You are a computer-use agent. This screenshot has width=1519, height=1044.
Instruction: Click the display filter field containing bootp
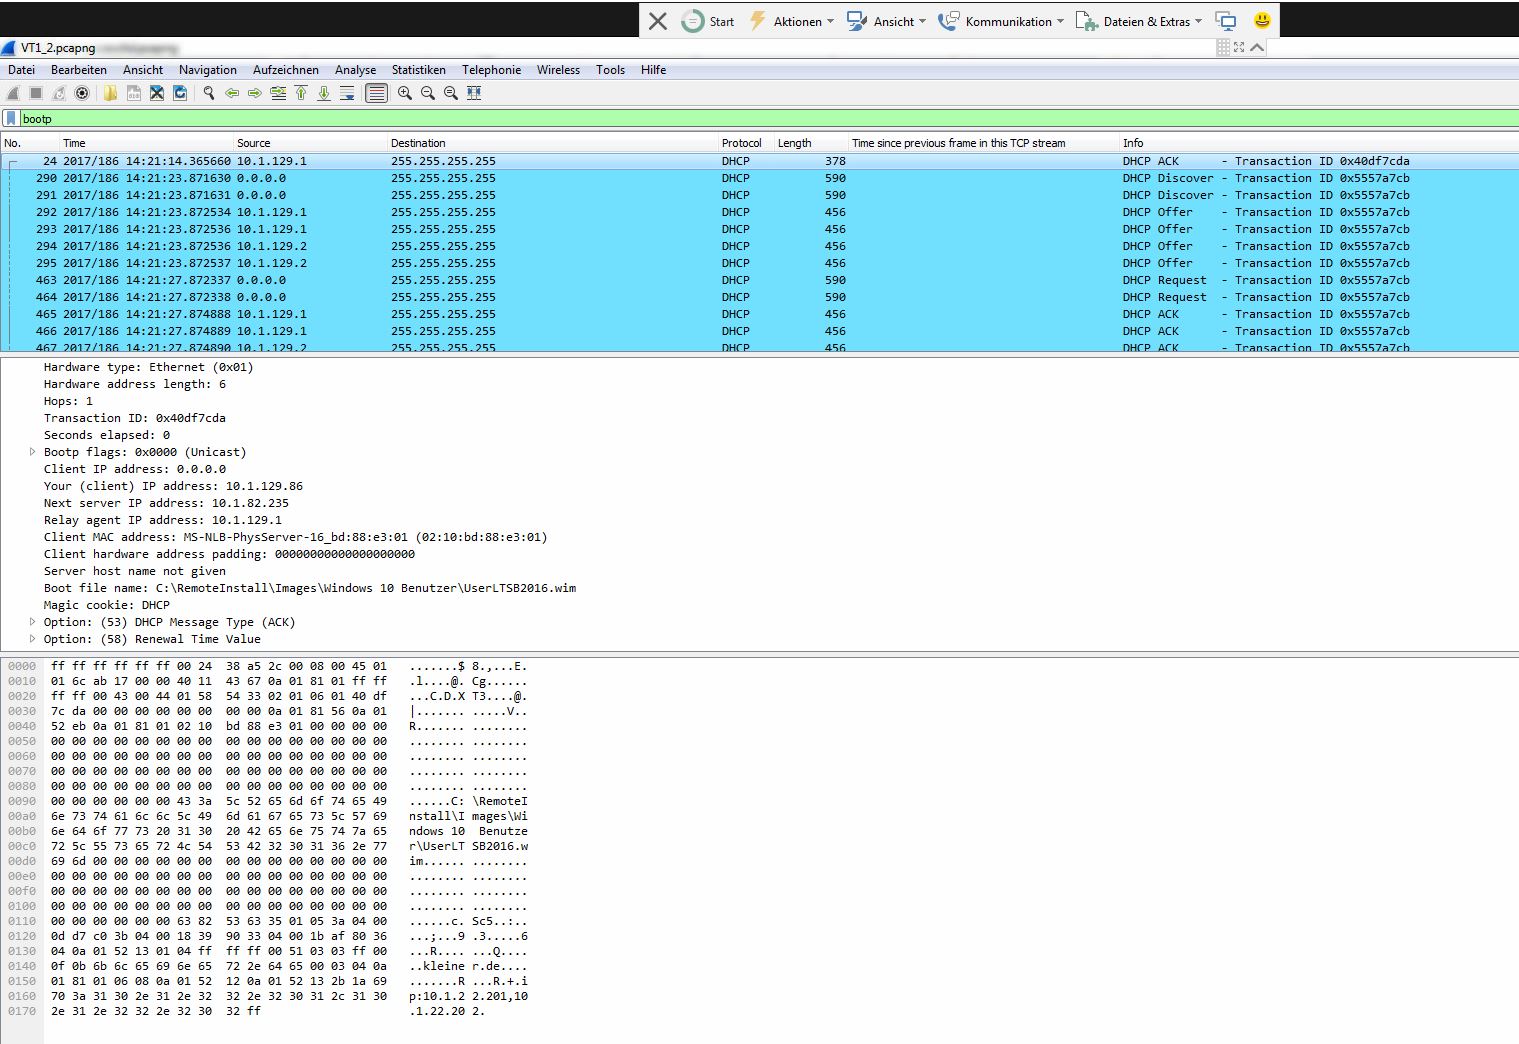point(768,119)
